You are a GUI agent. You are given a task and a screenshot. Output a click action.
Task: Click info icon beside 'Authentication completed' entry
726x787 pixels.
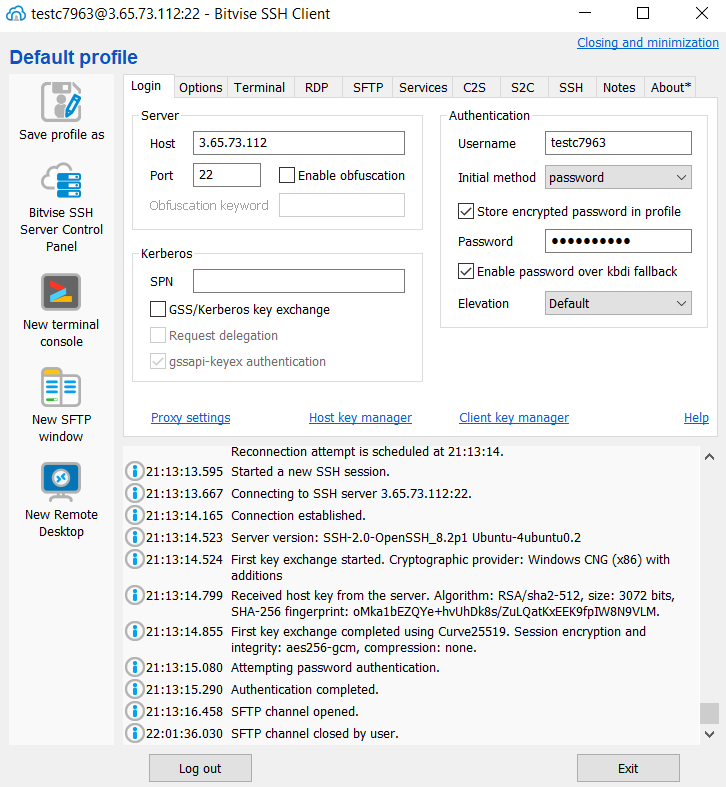tap(134, 690)
